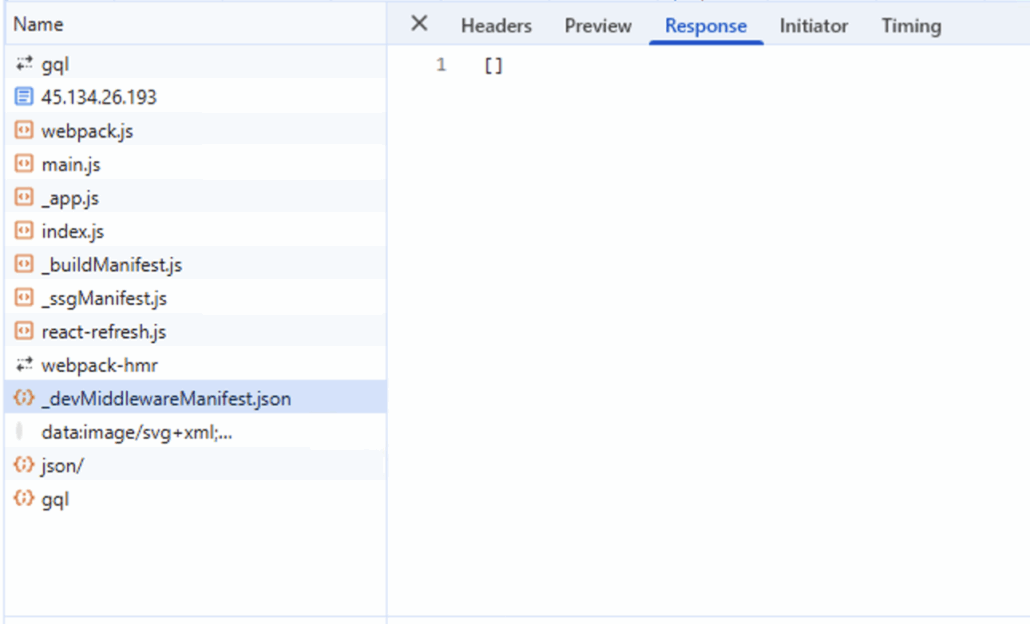This screenshot has height=624, width=1030.
Task: Select the index.js request
Action: tap(73, 231)
